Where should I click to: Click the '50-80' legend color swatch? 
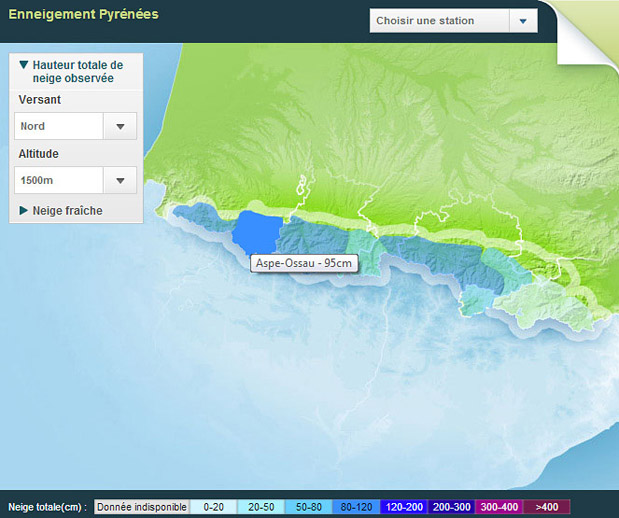point(309,507)
